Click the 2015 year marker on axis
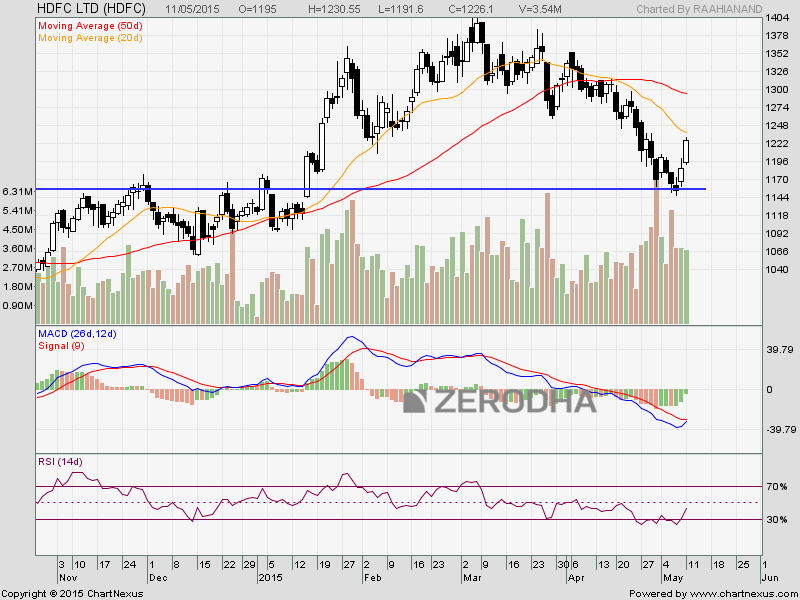 pos(270,578)
